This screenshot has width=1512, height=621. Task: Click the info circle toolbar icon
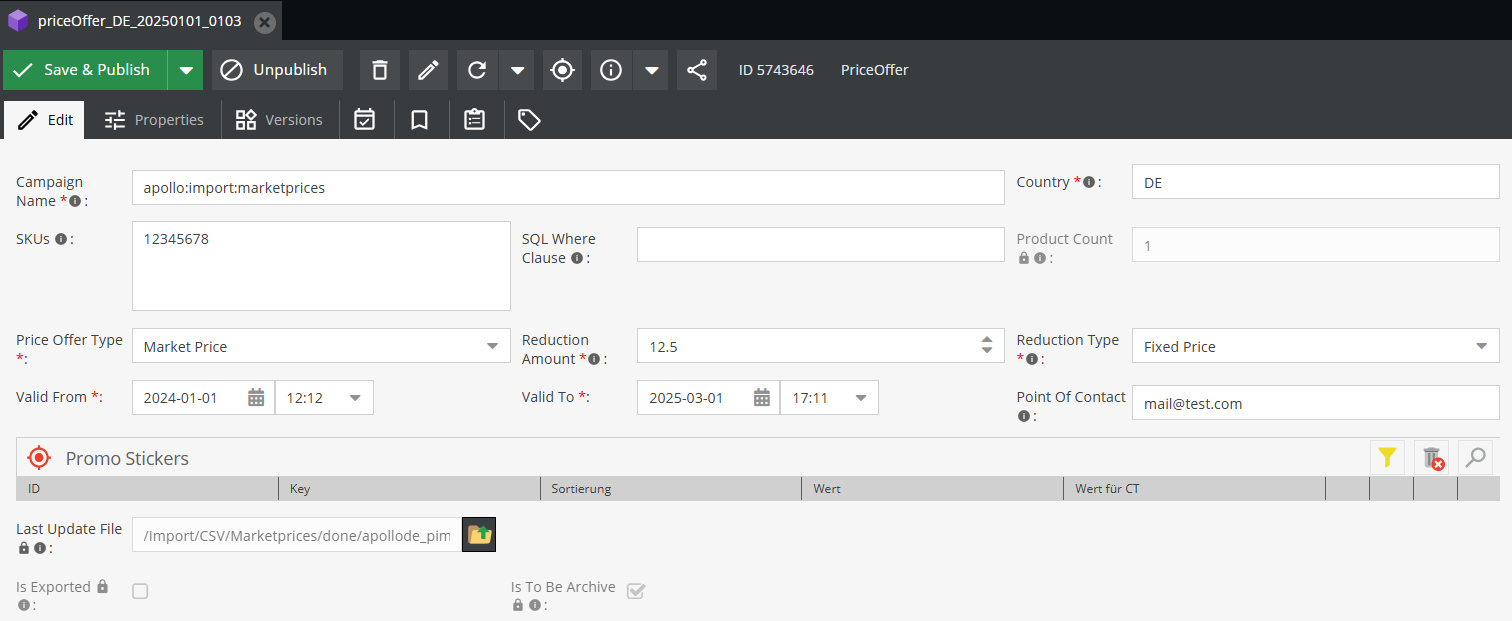pyautogui.click(x=611, y=70)
